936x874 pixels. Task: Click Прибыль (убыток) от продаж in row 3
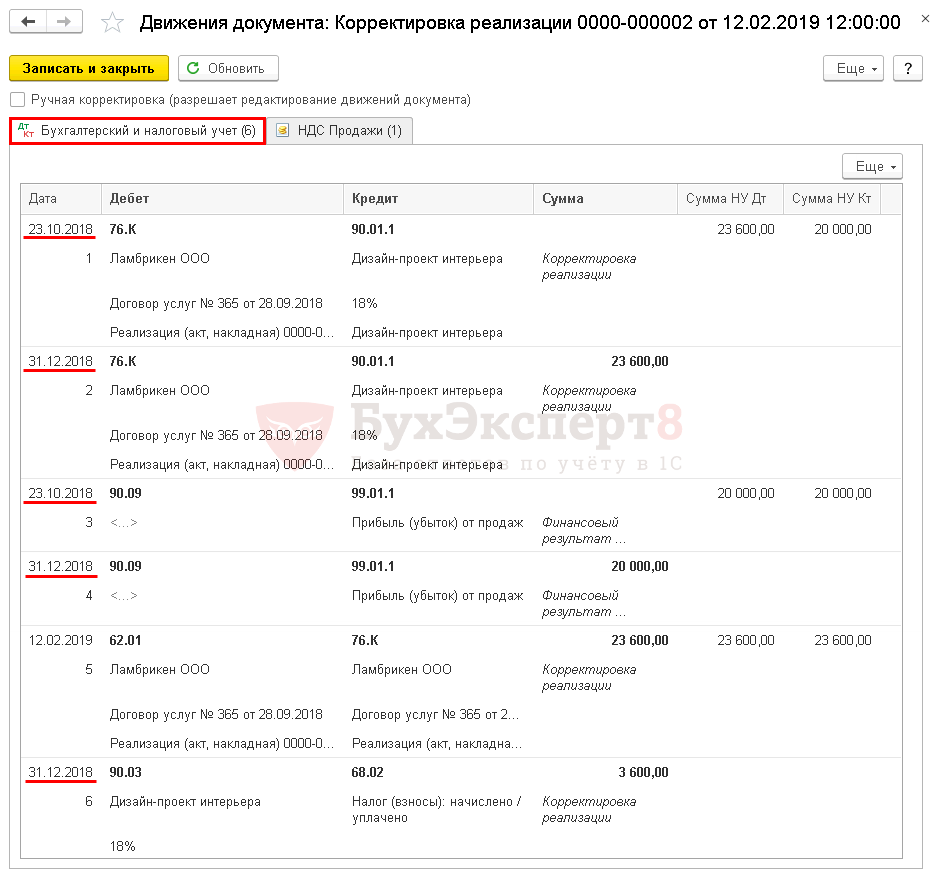click(x=438, y=522)
